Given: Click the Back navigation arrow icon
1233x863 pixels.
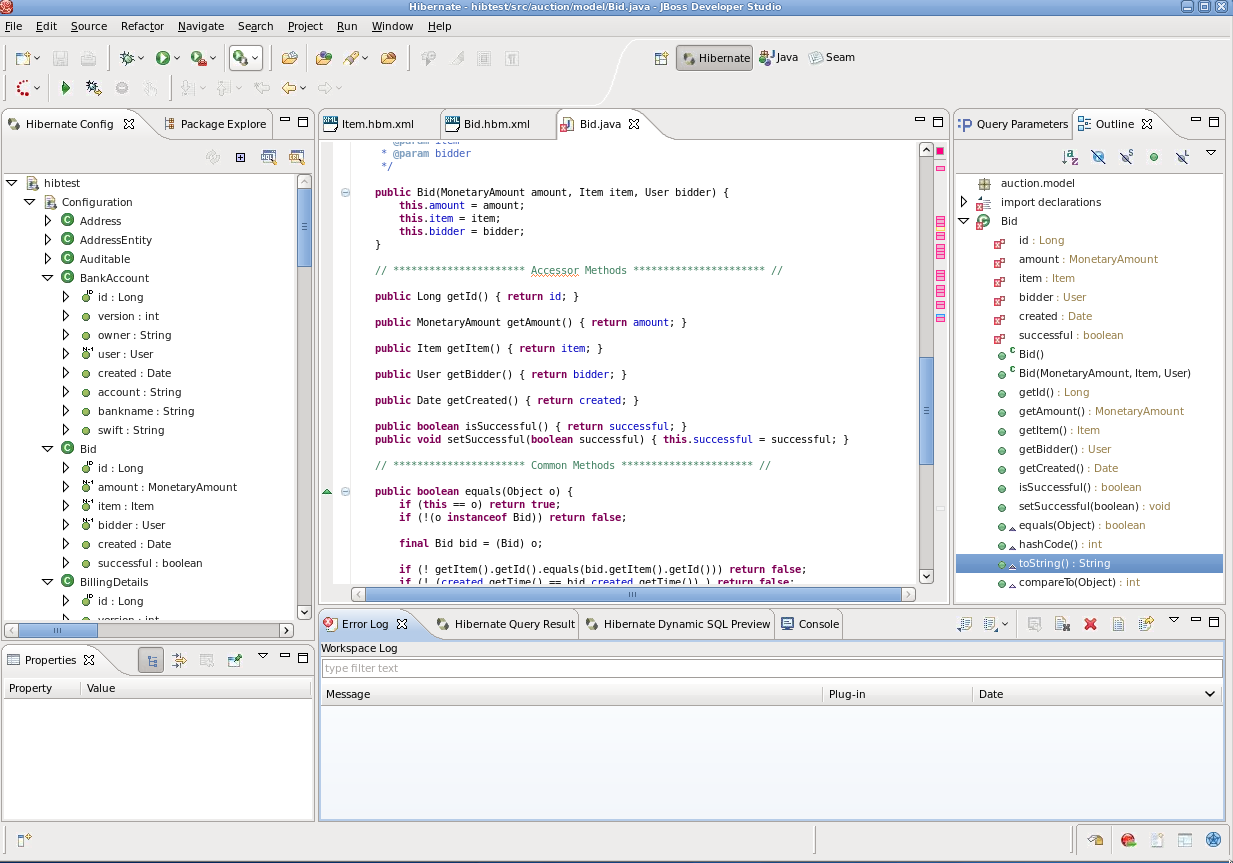Looking at the screenshot, I should (289, 88).
